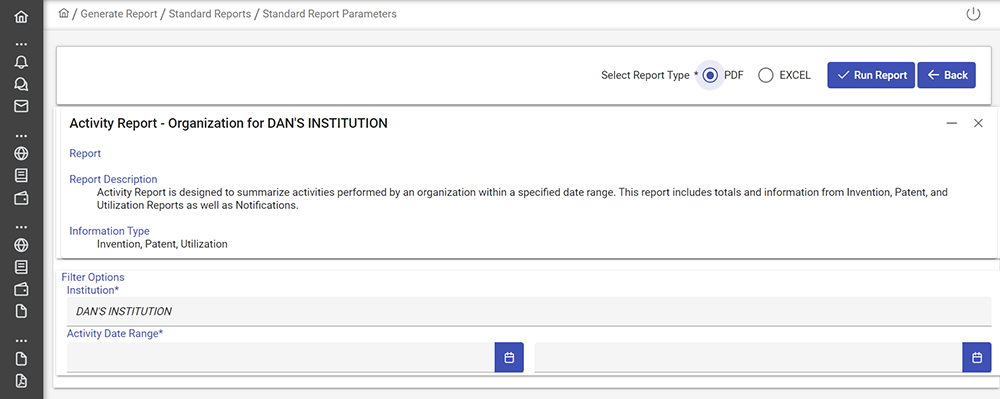Viewport: 1000px width, 399px height.
Task: Click the blank page icon just above the PDF icon
Action: point(21,358)
